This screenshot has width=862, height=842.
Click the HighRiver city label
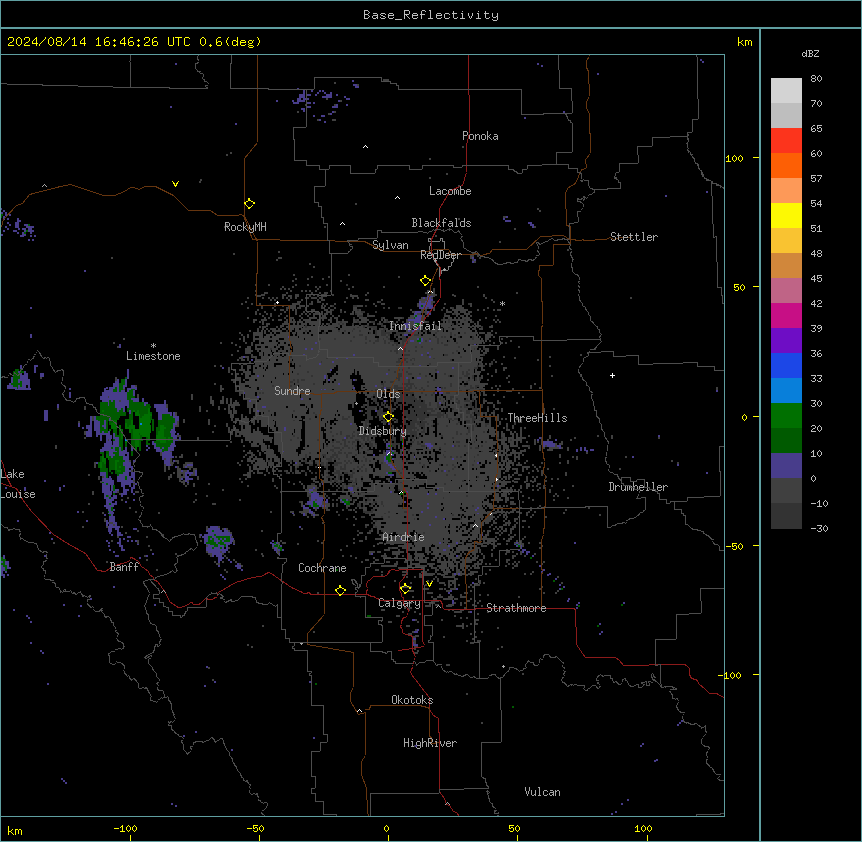click(430, 743)
